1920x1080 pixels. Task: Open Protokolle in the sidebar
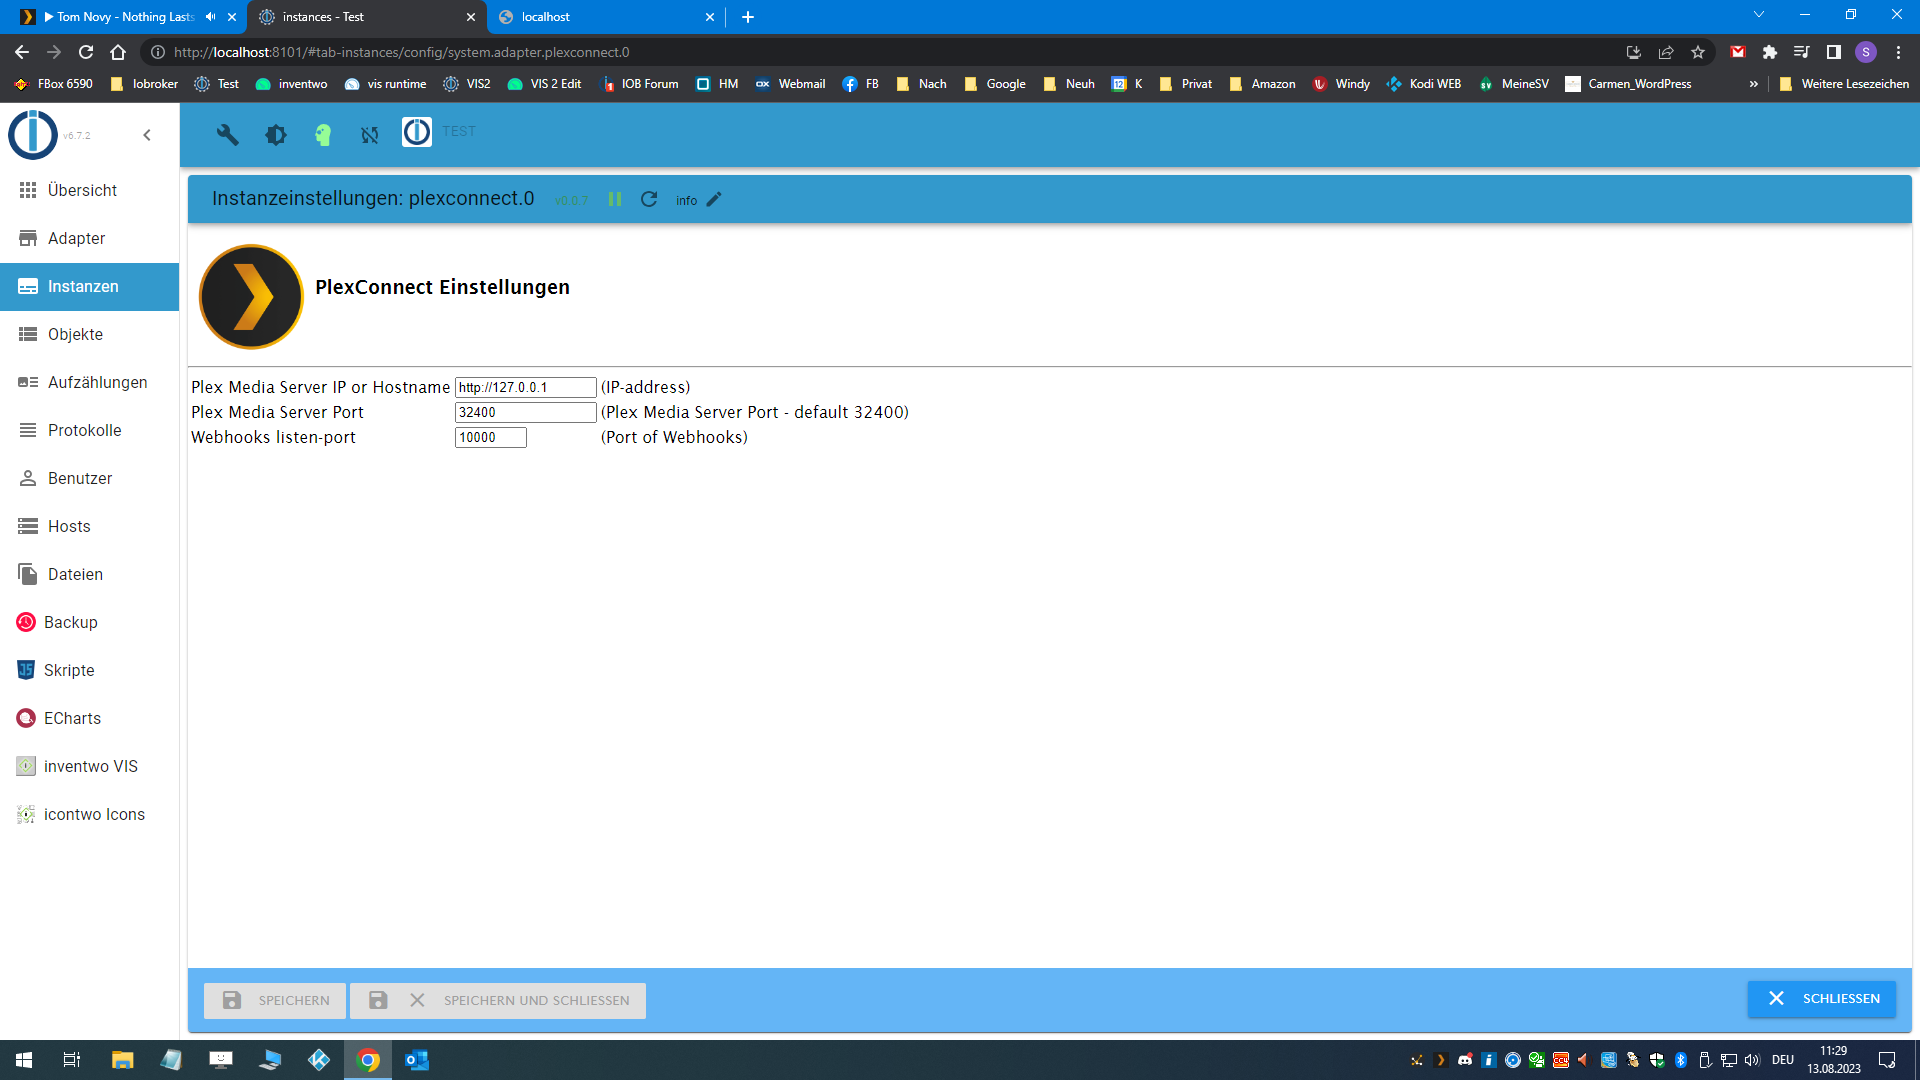(90, 430)
